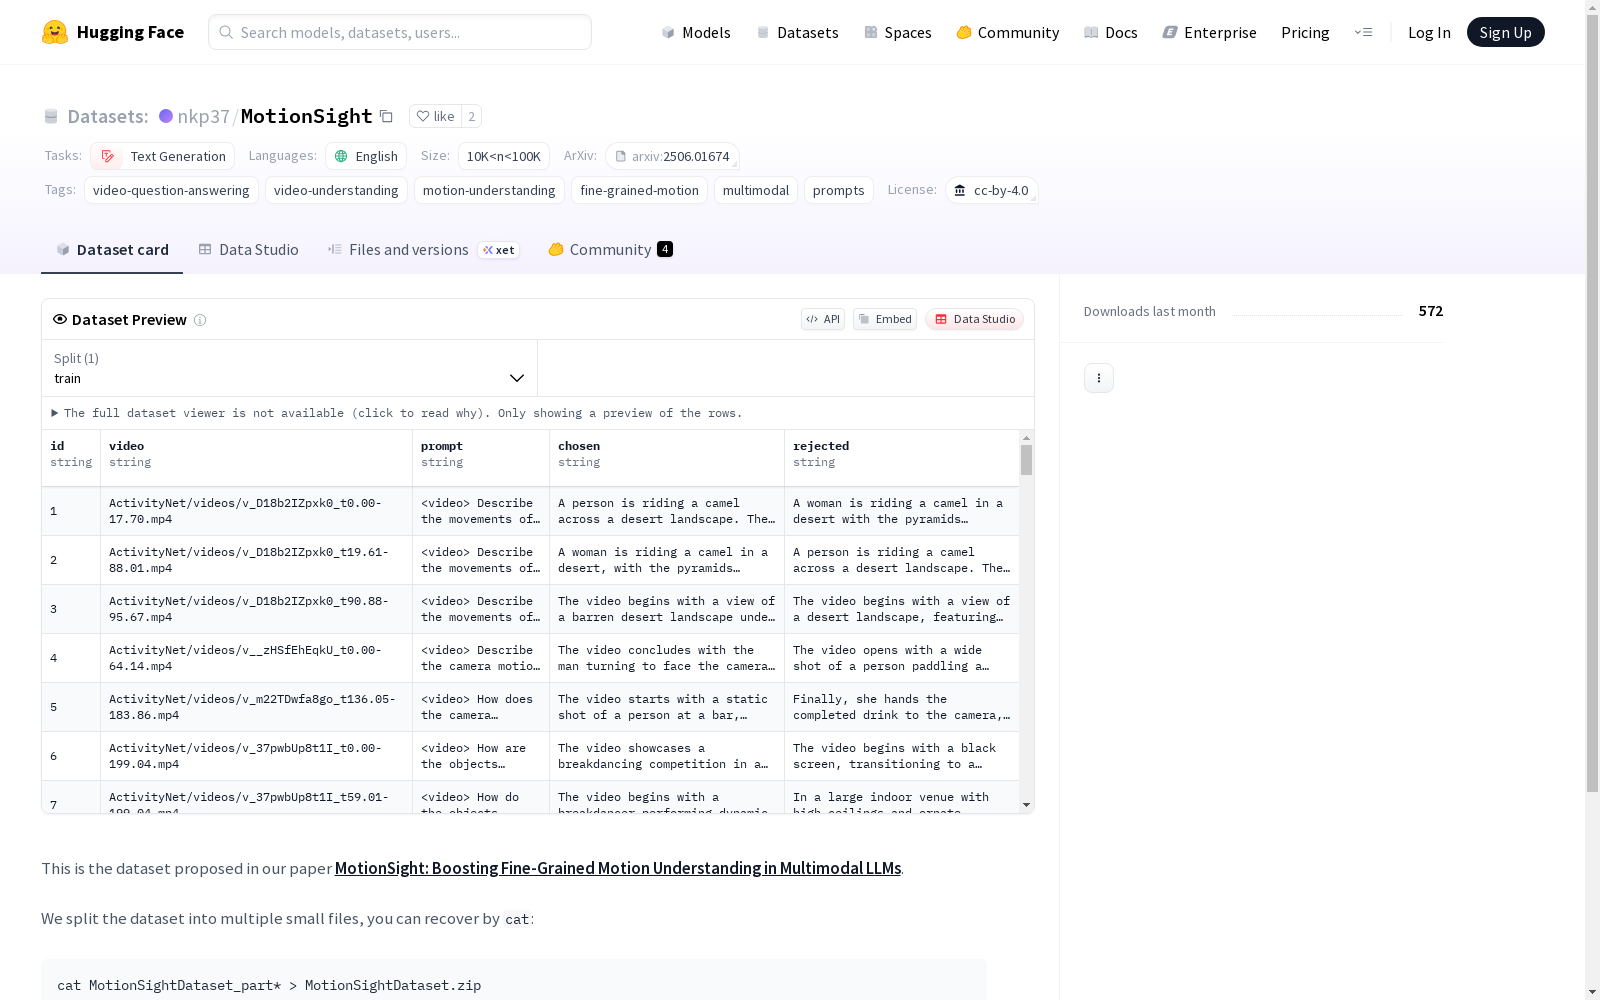
Task: Click the prompts tag
Action: [x=839, y=190]
